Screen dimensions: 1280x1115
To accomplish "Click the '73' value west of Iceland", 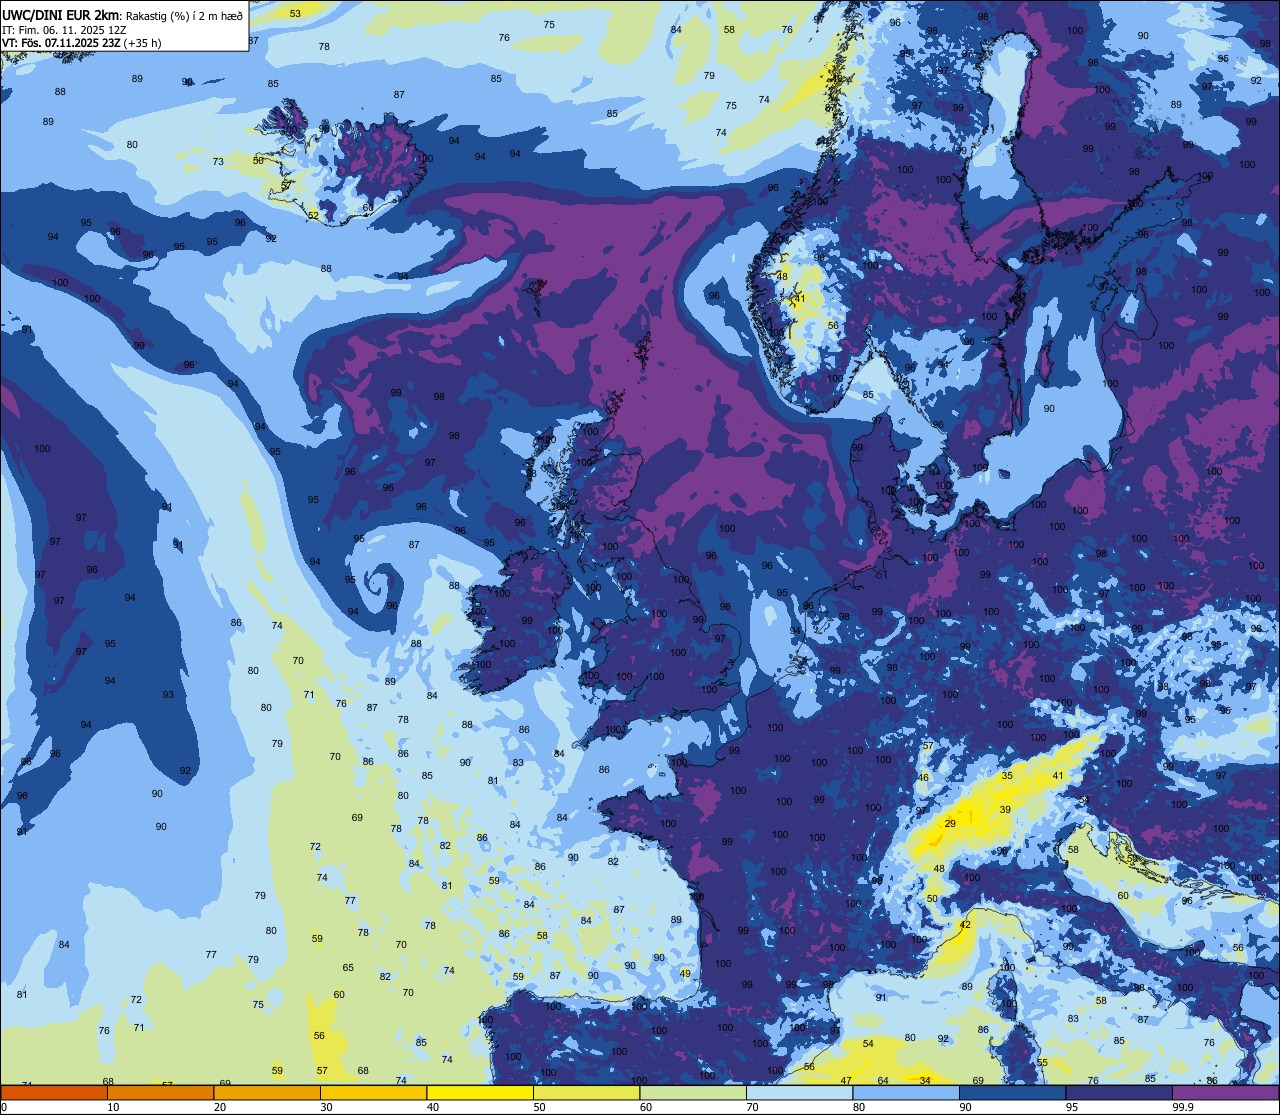I will pos(218,161).
